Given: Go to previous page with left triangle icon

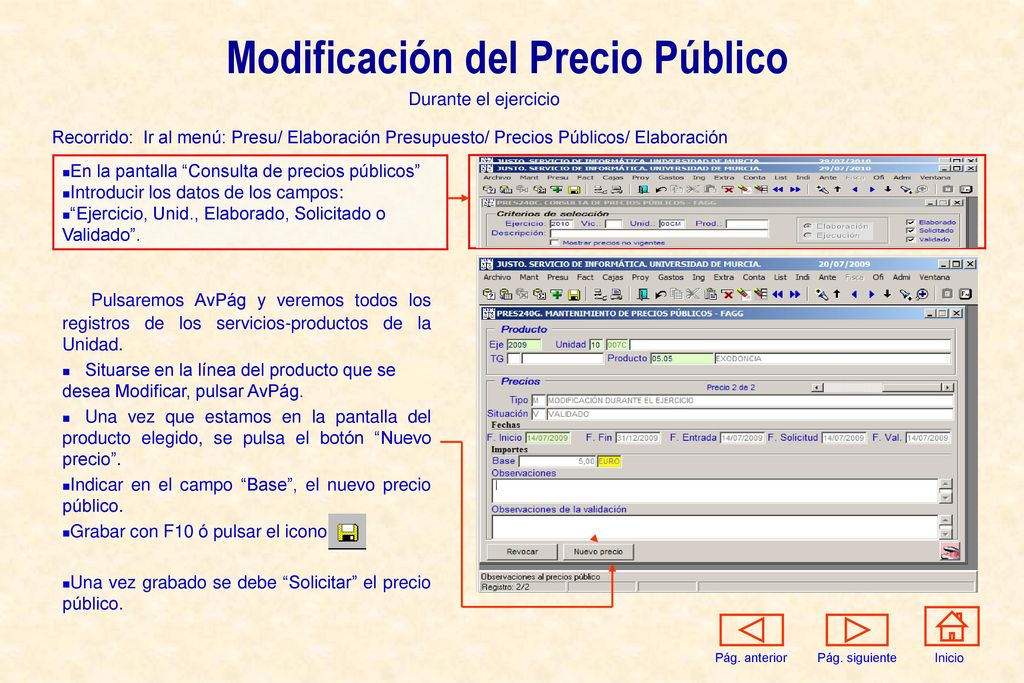Looking at the screenshot, I should [x=751, y=630].
